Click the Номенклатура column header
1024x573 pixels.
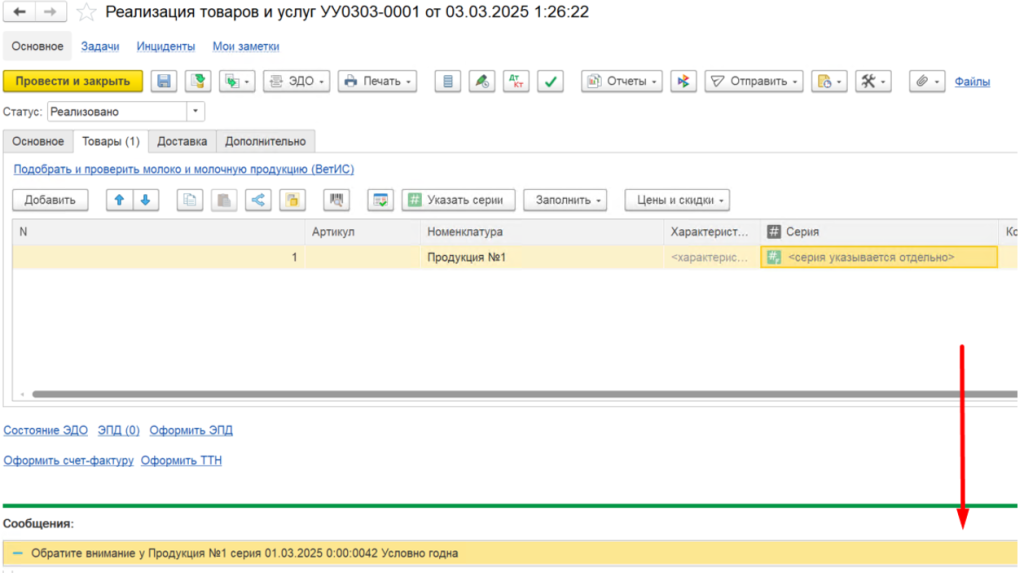542,232
